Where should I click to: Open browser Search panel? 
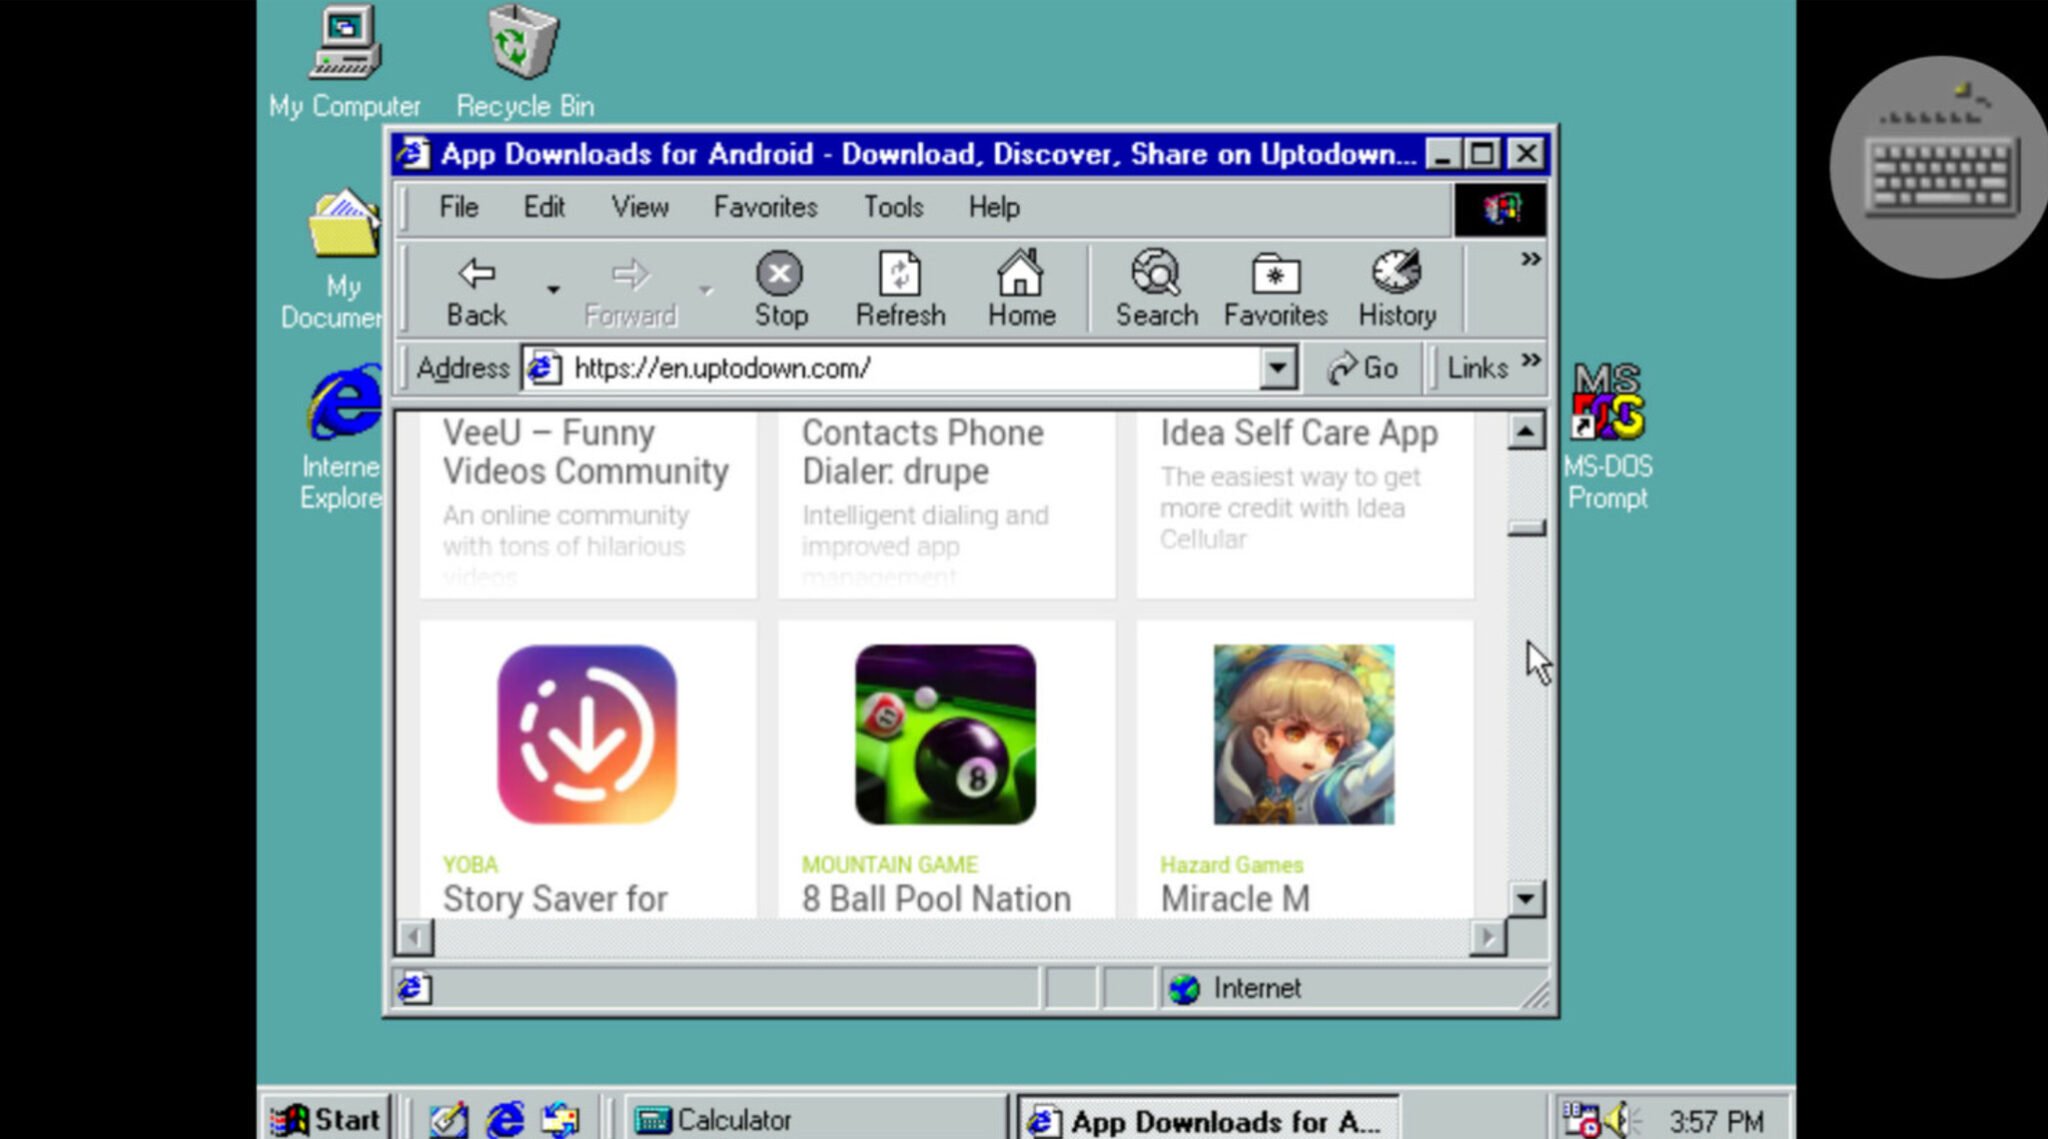tap(1155, 275)
